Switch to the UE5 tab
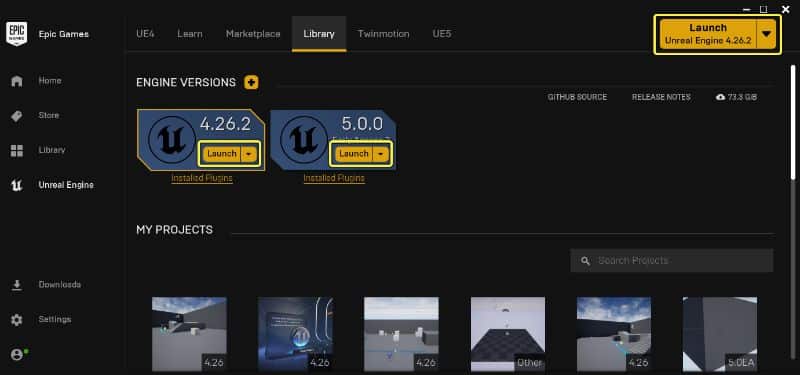Viewport: 800px width, 375px height. [442, 34]
